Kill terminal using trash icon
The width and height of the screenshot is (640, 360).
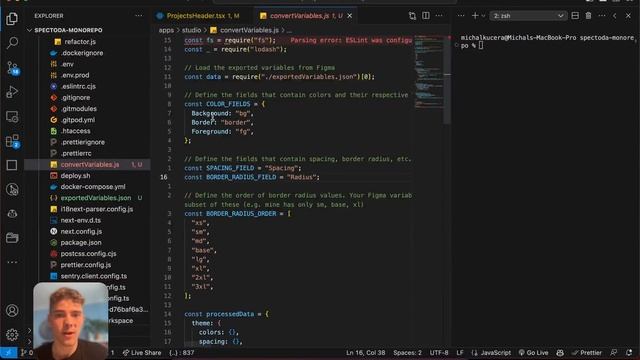[588, 16]
